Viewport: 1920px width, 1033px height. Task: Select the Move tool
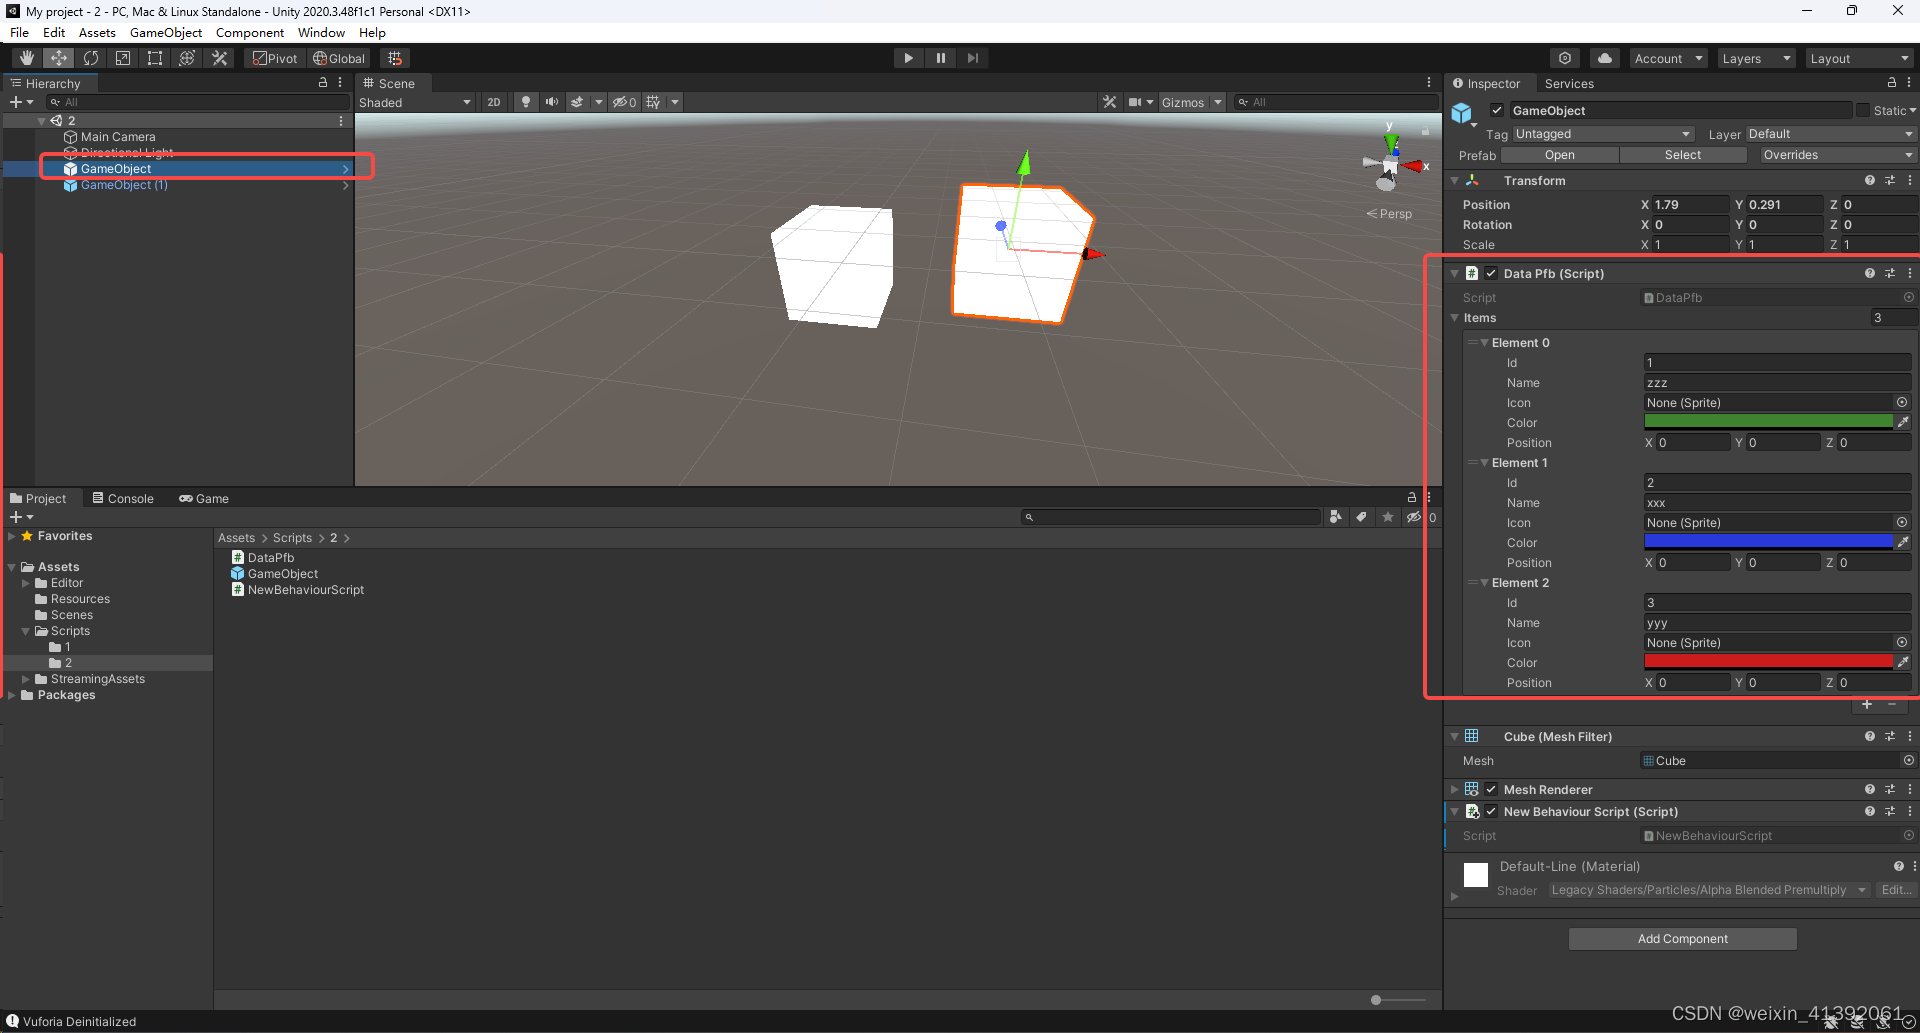tap(59, 58)
